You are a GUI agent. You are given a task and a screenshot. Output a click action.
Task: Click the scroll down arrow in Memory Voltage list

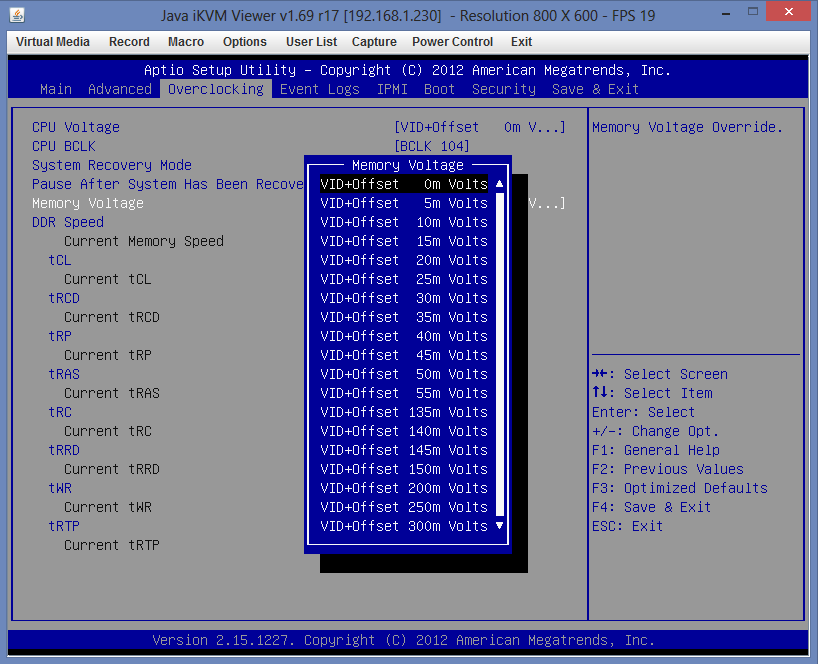click(499, 526)
